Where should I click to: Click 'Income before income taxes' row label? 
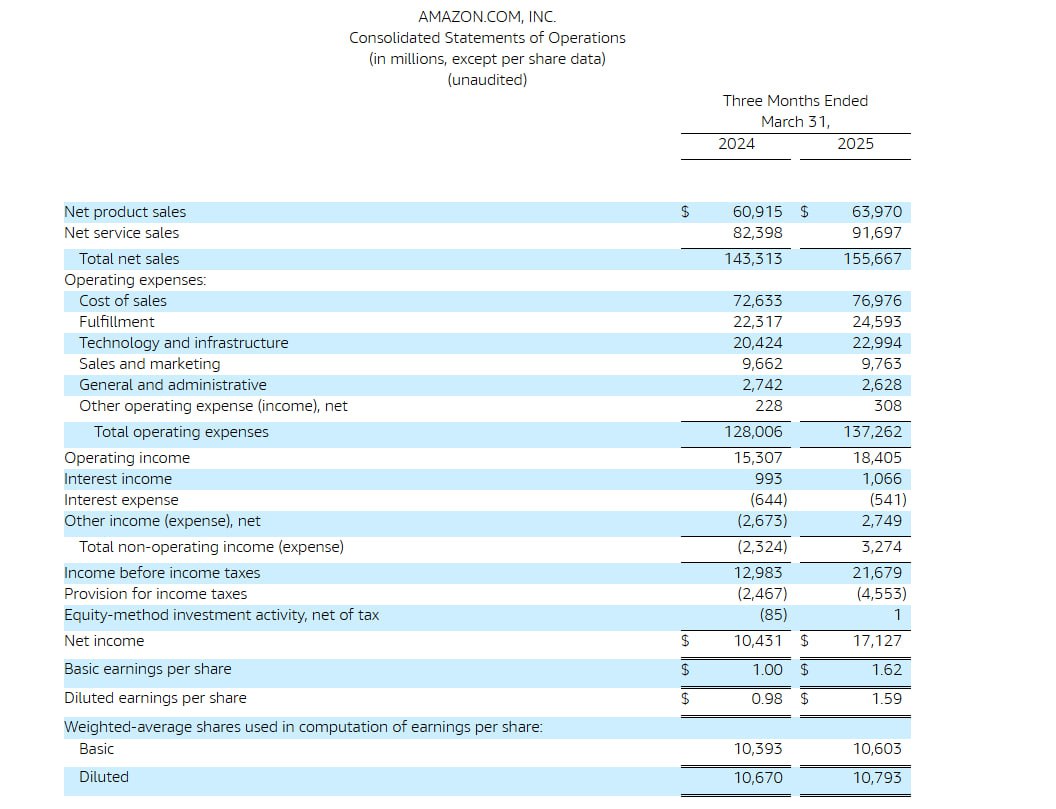click(x=162, y=573)
